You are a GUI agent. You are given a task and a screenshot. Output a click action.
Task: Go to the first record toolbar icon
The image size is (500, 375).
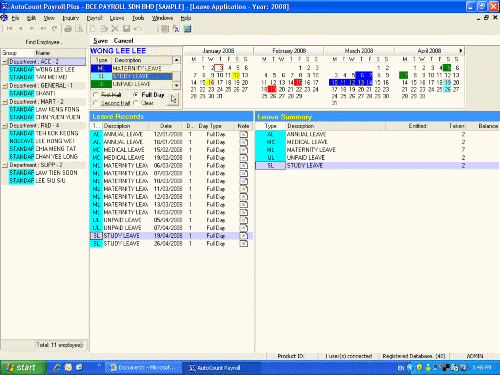coord(9,29)
